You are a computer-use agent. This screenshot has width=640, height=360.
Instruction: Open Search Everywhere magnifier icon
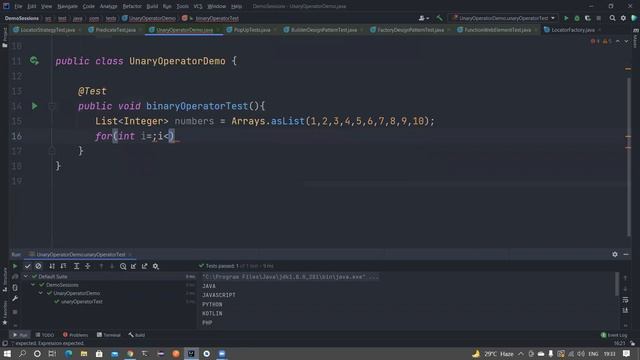coord(612,18)
